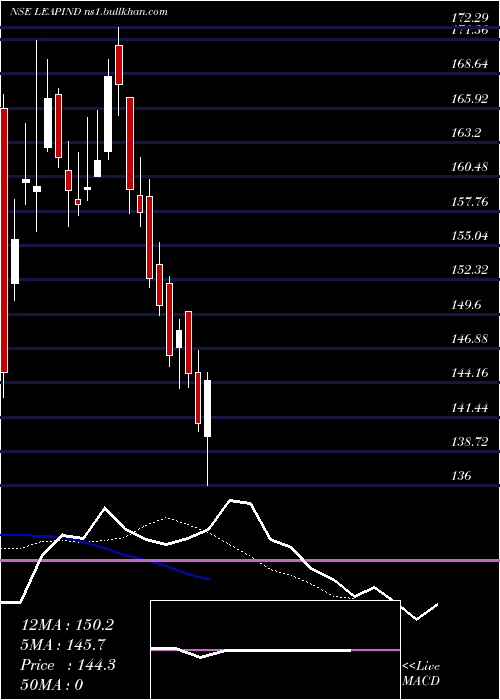Click the 'NSE LEAPIND ns1.bullkhan.com' chart title
Viewport: 500px width, 700px height.
click(x=89, y=12)
